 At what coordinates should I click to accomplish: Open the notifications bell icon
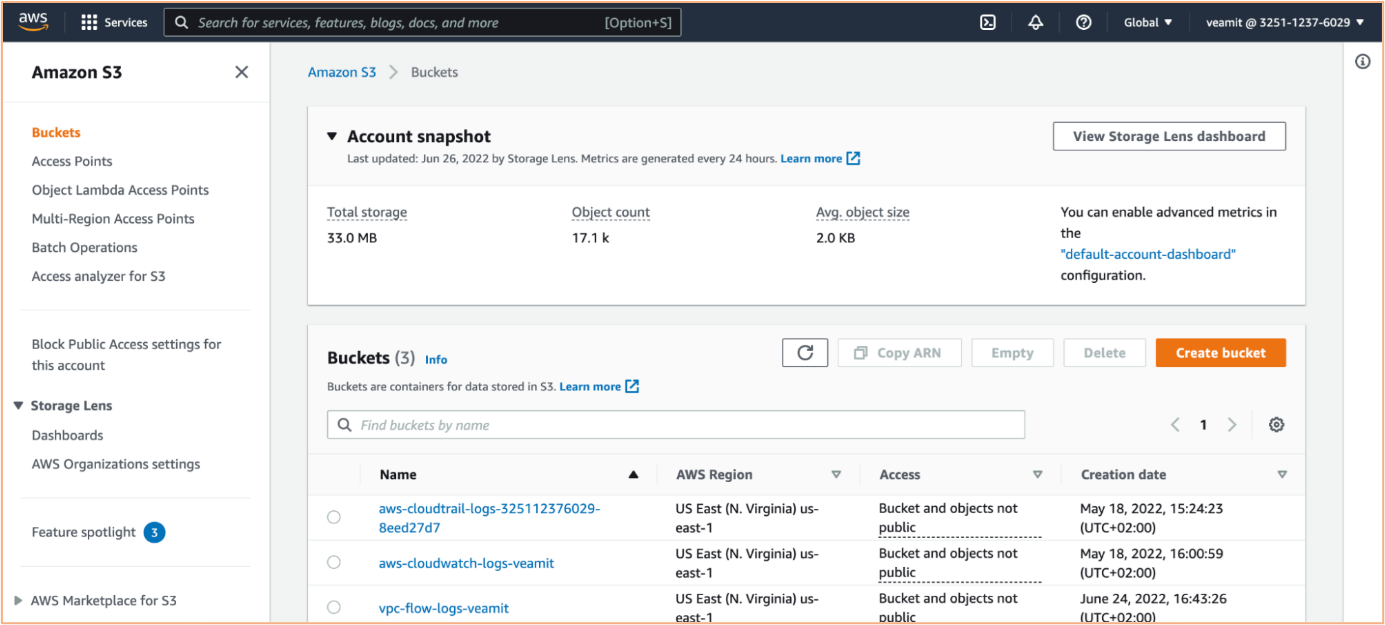click(x=1036, y=22)
